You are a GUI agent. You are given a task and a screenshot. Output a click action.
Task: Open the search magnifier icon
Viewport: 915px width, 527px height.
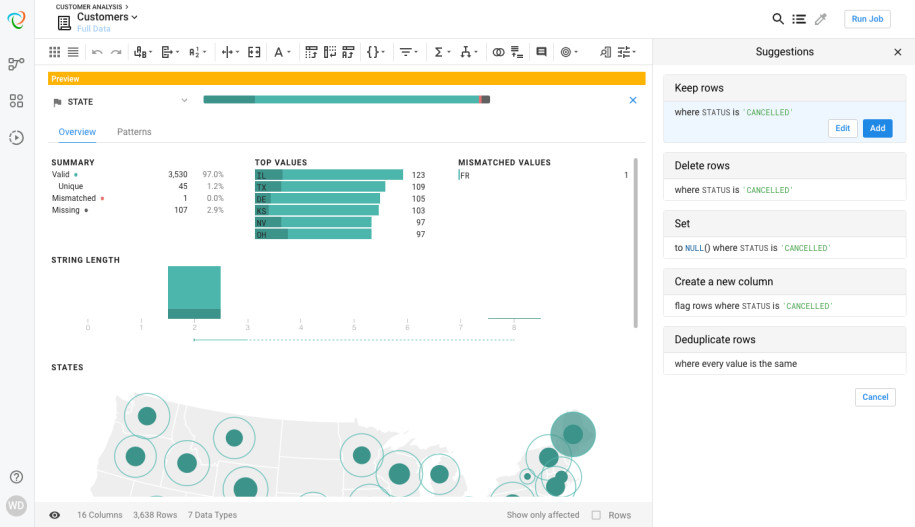778,19
